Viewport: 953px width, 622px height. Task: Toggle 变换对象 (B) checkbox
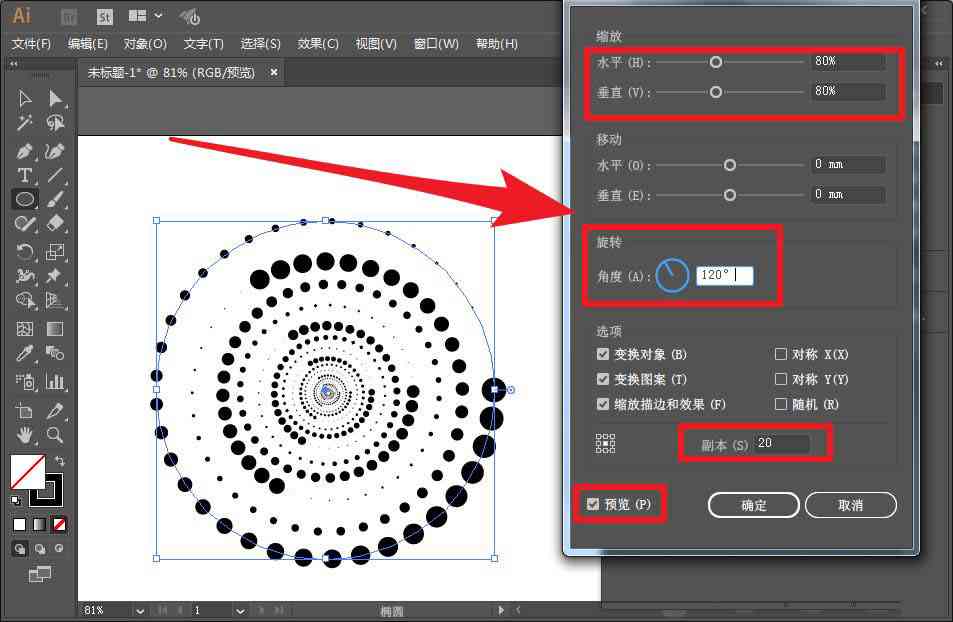[603, 354]
